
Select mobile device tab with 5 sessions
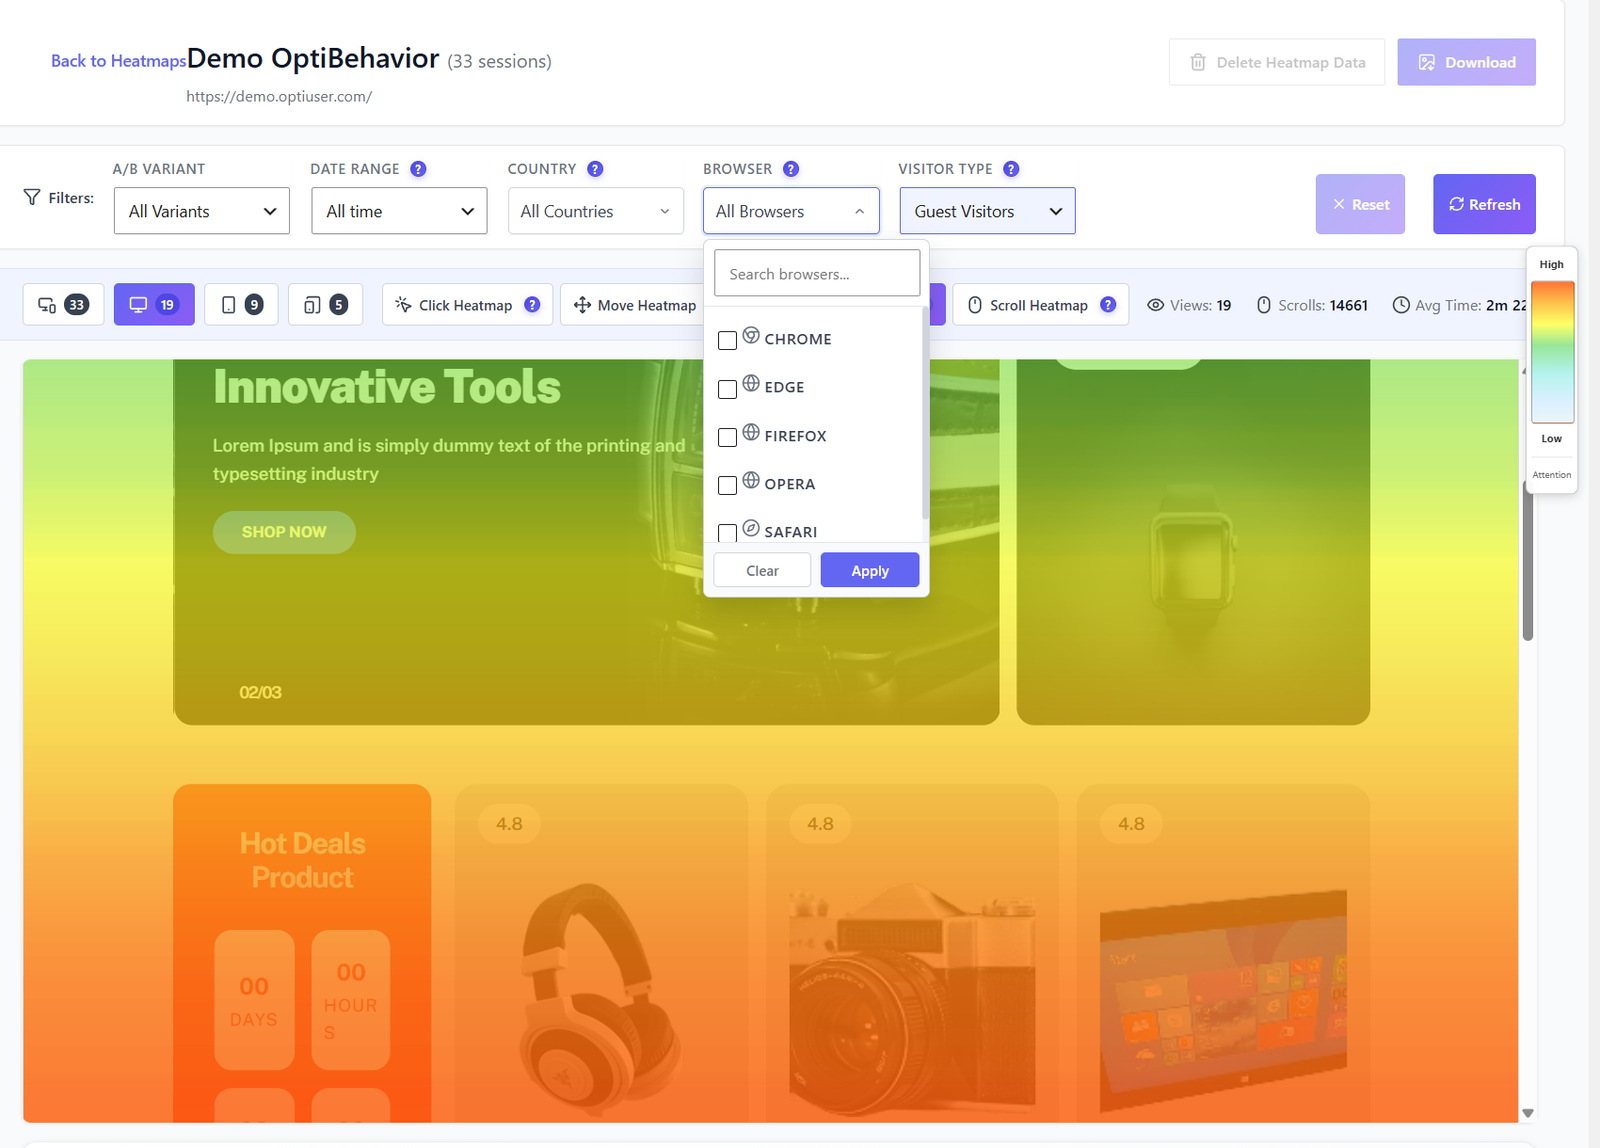click(325, 305)
